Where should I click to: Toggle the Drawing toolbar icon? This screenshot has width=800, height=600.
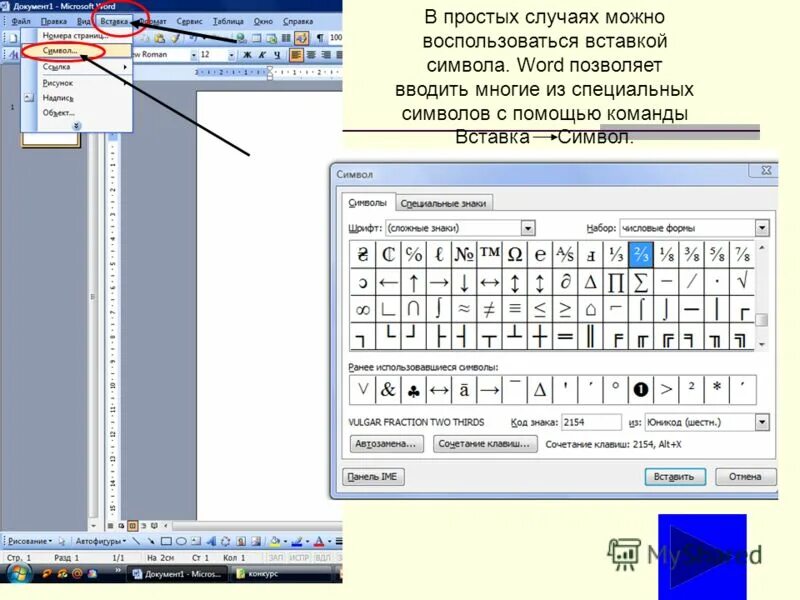point(302,38)
